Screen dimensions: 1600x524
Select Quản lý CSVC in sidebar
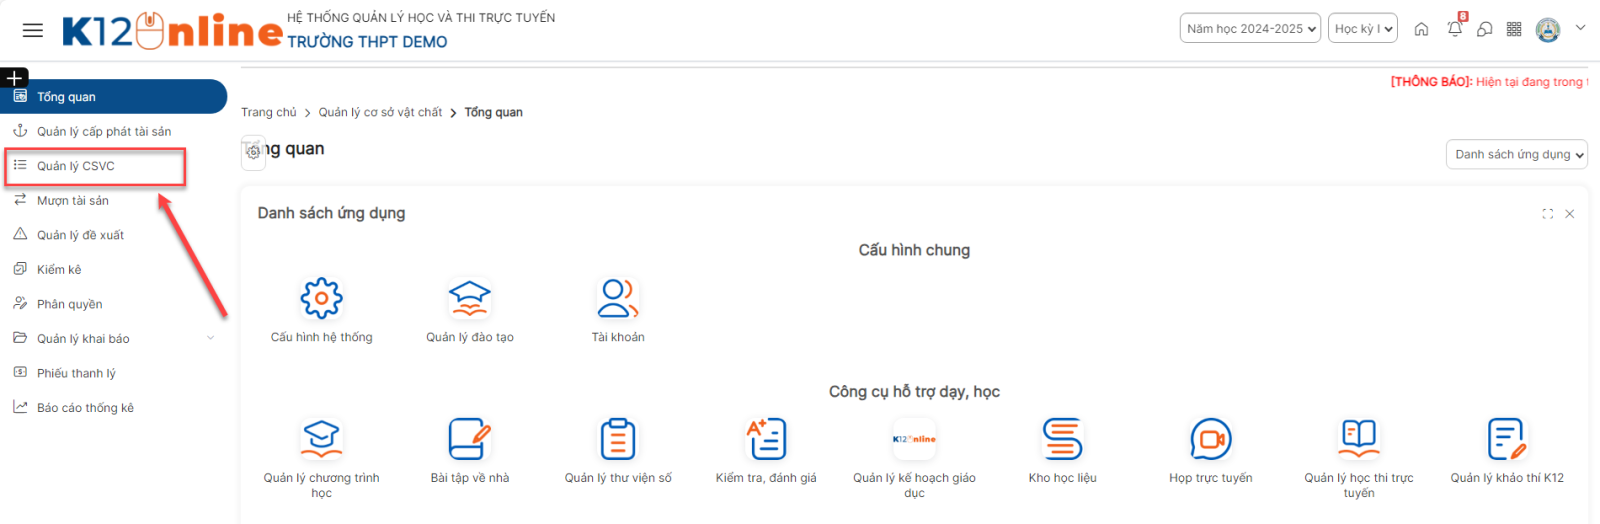point(76,166)
